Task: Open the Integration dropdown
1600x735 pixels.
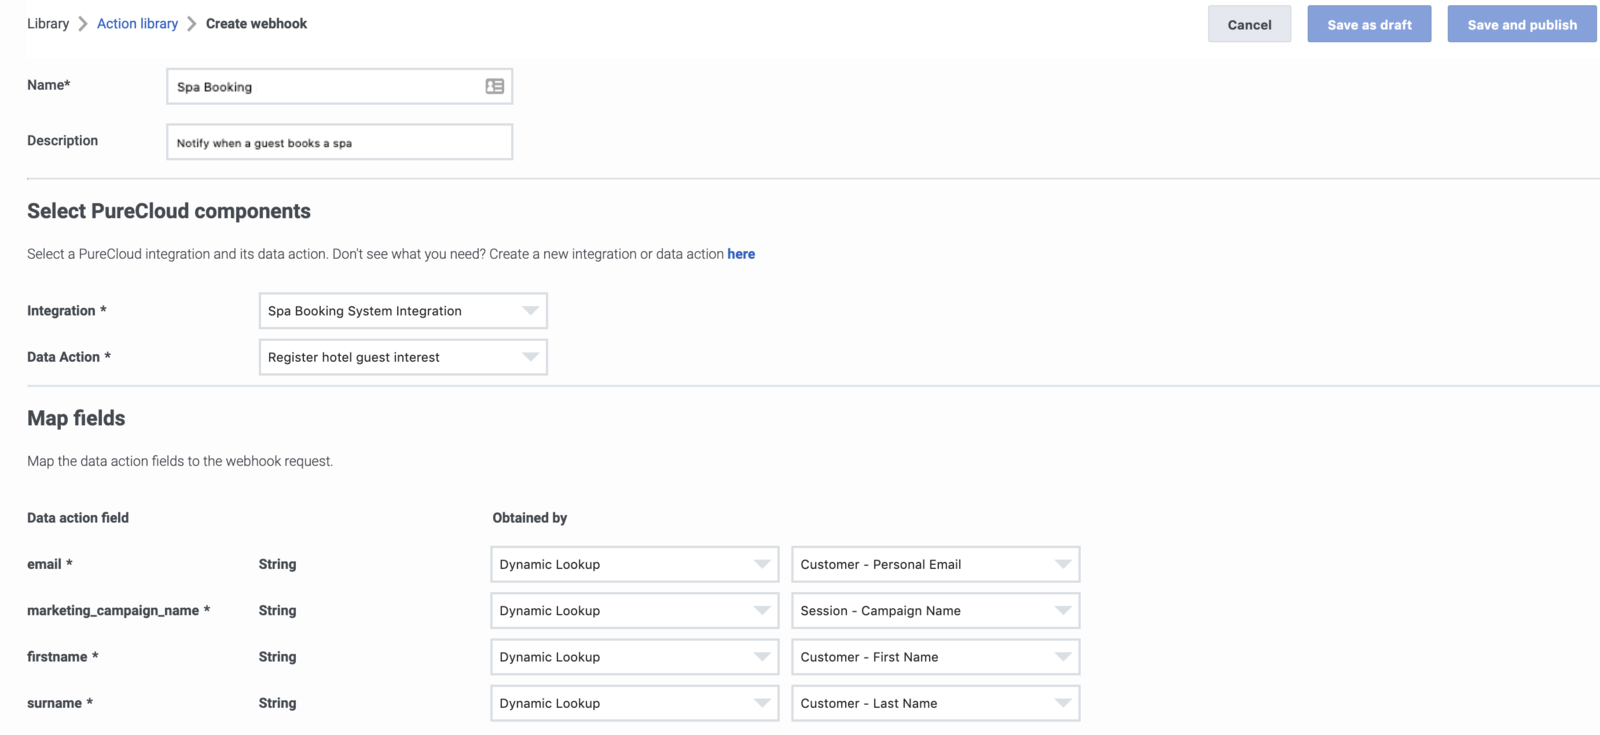Action: pos(403,311)
